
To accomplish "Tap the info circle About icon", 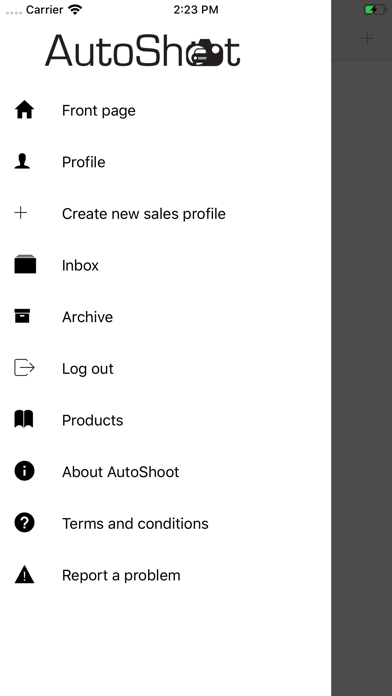I will 24,471.
